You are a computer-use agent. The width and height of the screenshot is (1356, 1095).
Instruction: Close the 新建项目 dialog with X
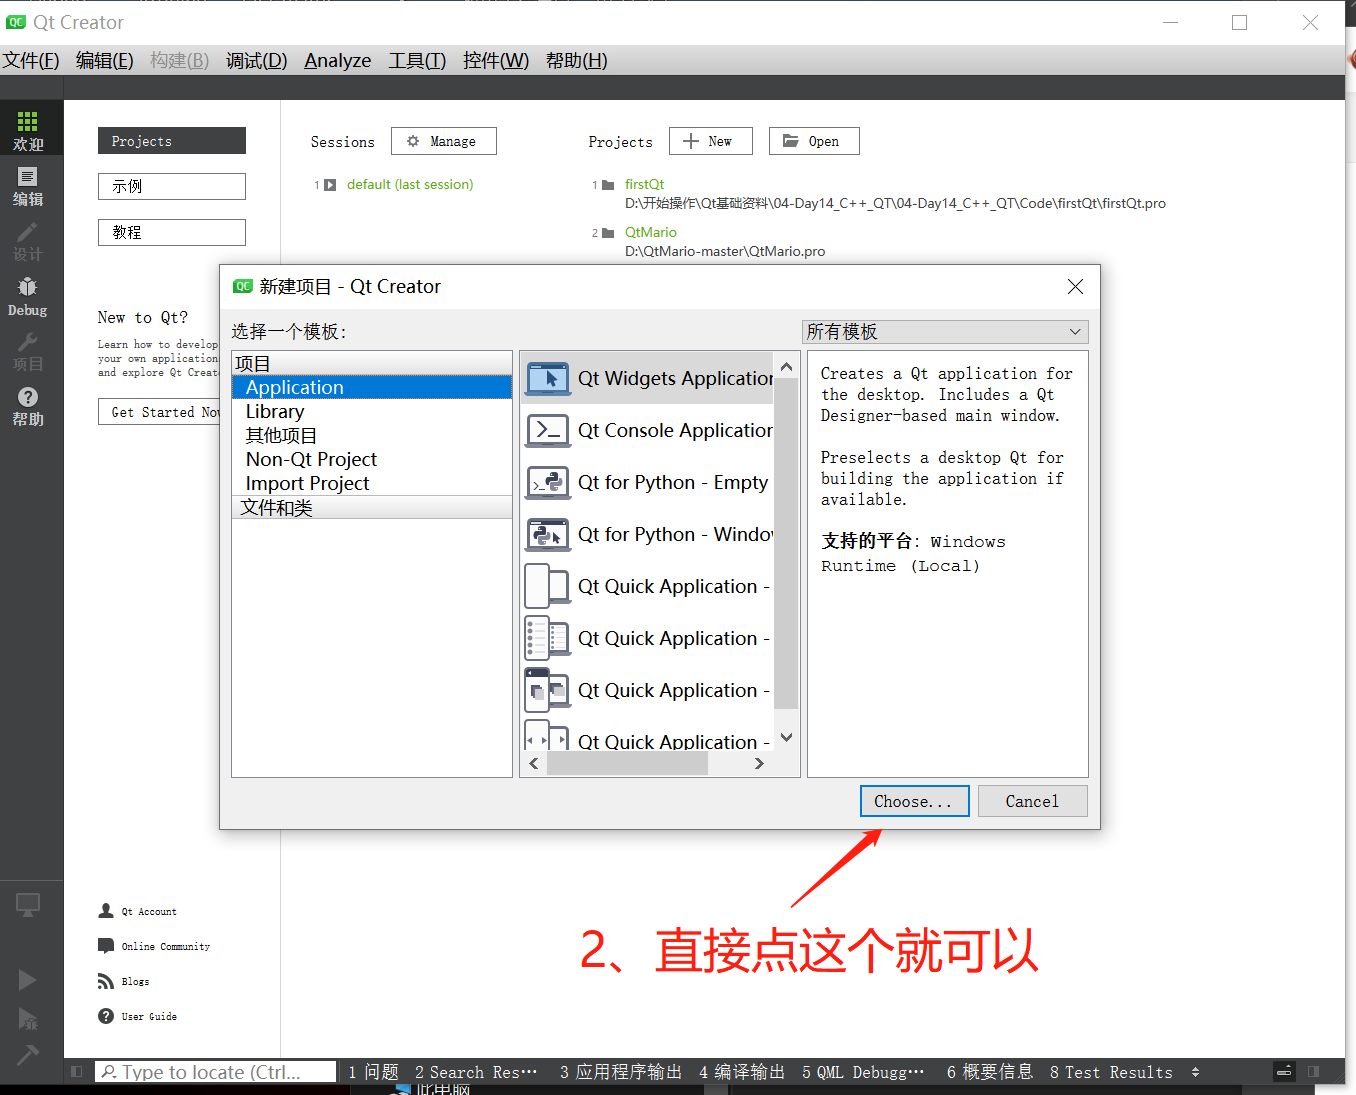click(x=1075, y=286)
